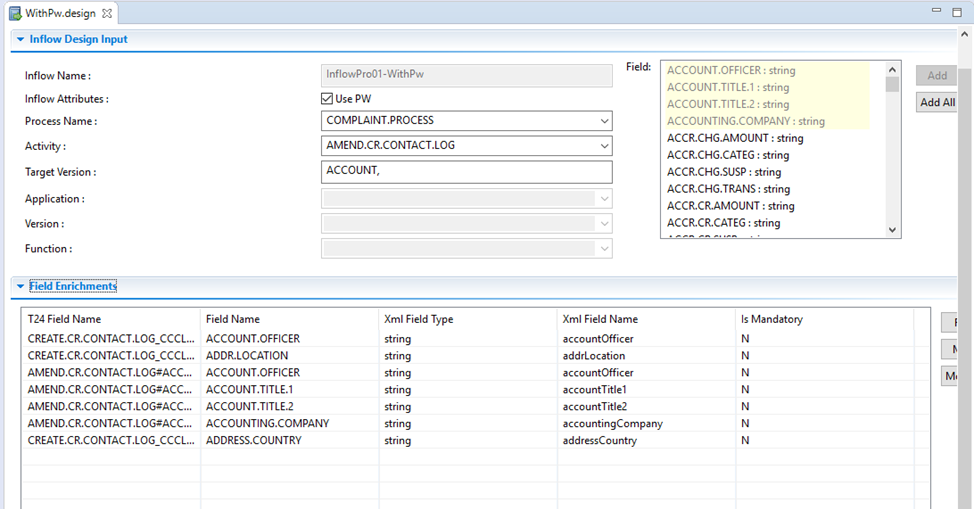Click the Add All button
The image size is (974, 509).
tap(937, 102)
